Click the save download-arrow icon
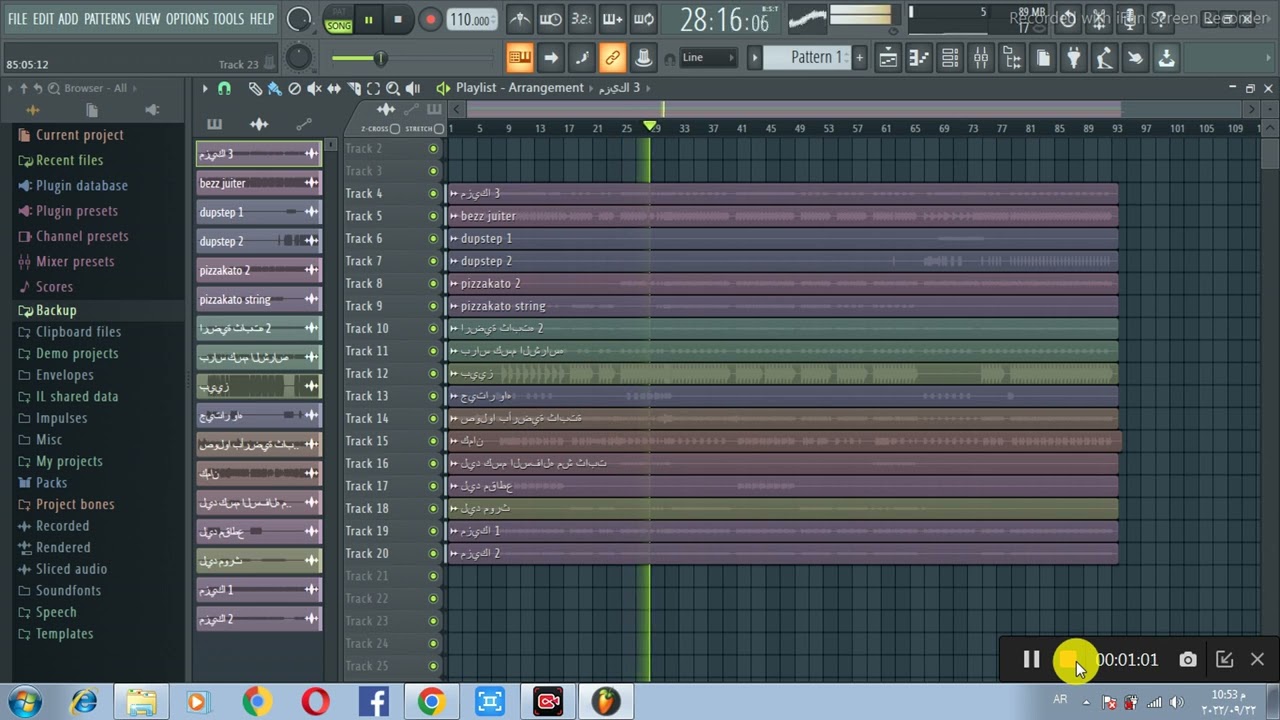The width and height of the screenshot is (1280, 720). pyautogui.click(x=1167, y=58)
